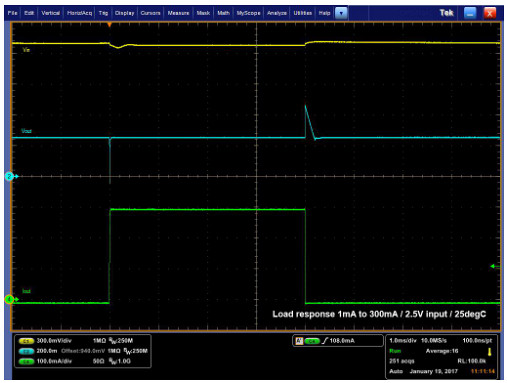Click the yellow C1 channel badge

pyautogui.click(x=26, y=341)
